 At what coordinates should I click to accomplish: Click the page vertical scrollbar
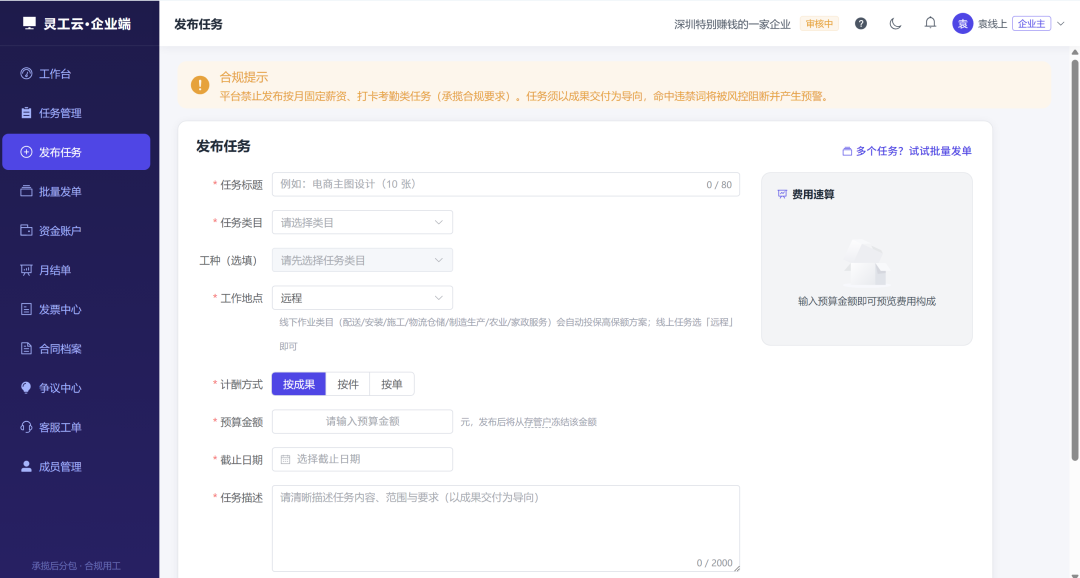pos(1074,260)
